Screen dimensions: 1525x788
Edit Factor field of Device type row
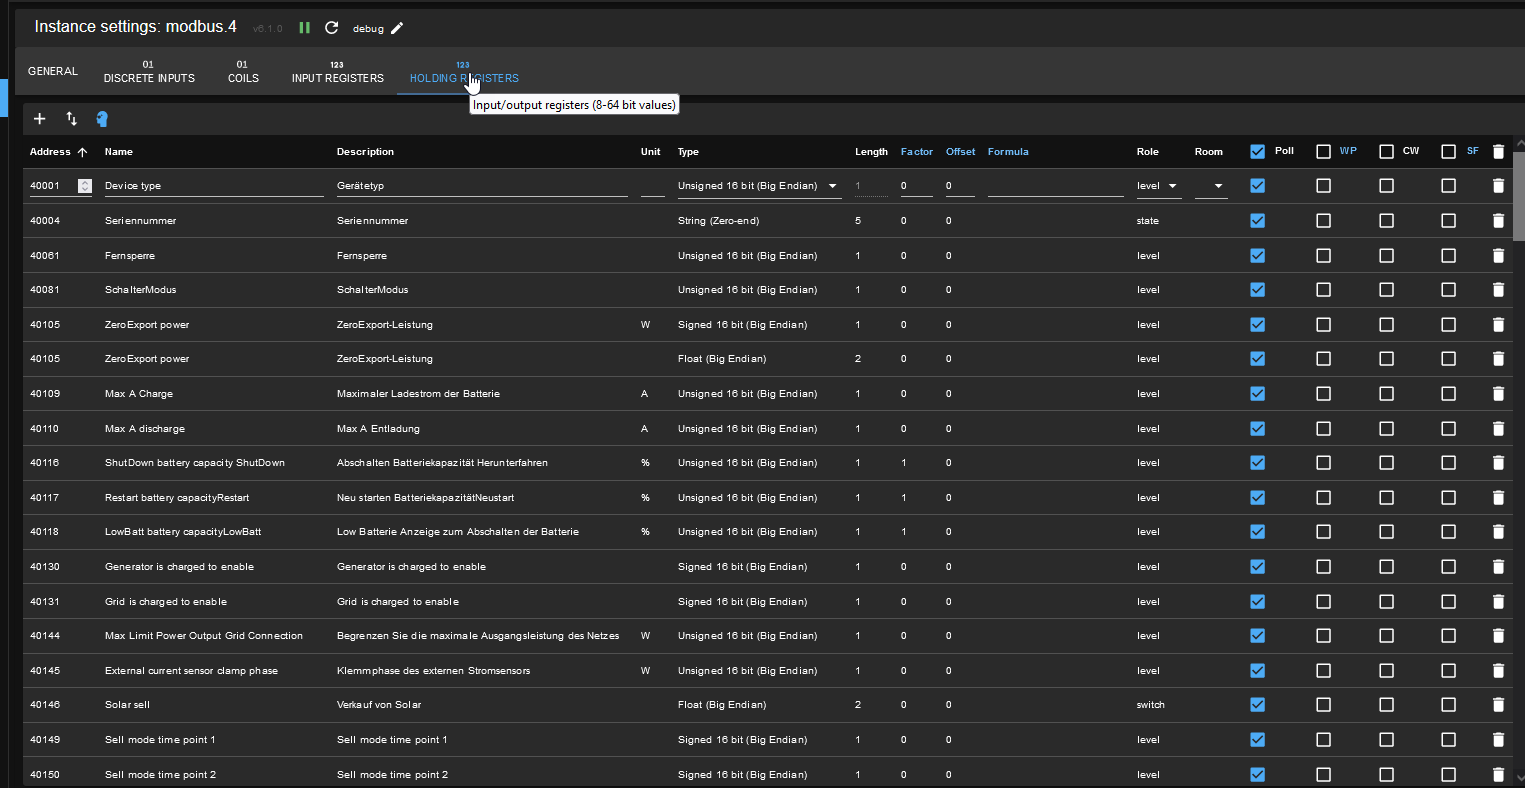[917, 186]
